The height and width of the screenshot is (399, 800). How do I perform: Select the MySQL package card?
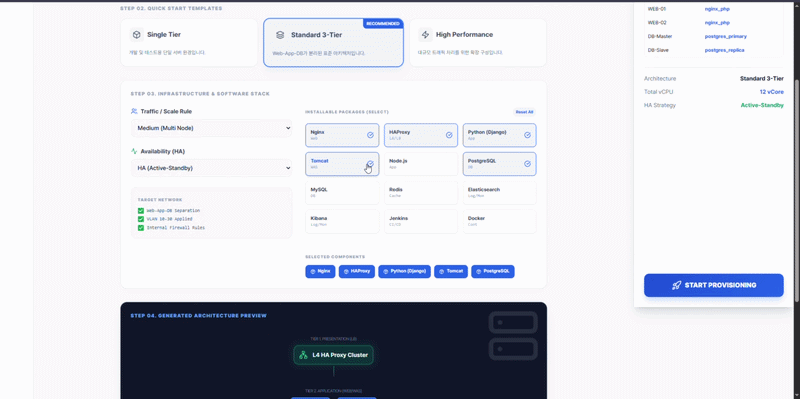pyautogui.click(x=342, y=192)
